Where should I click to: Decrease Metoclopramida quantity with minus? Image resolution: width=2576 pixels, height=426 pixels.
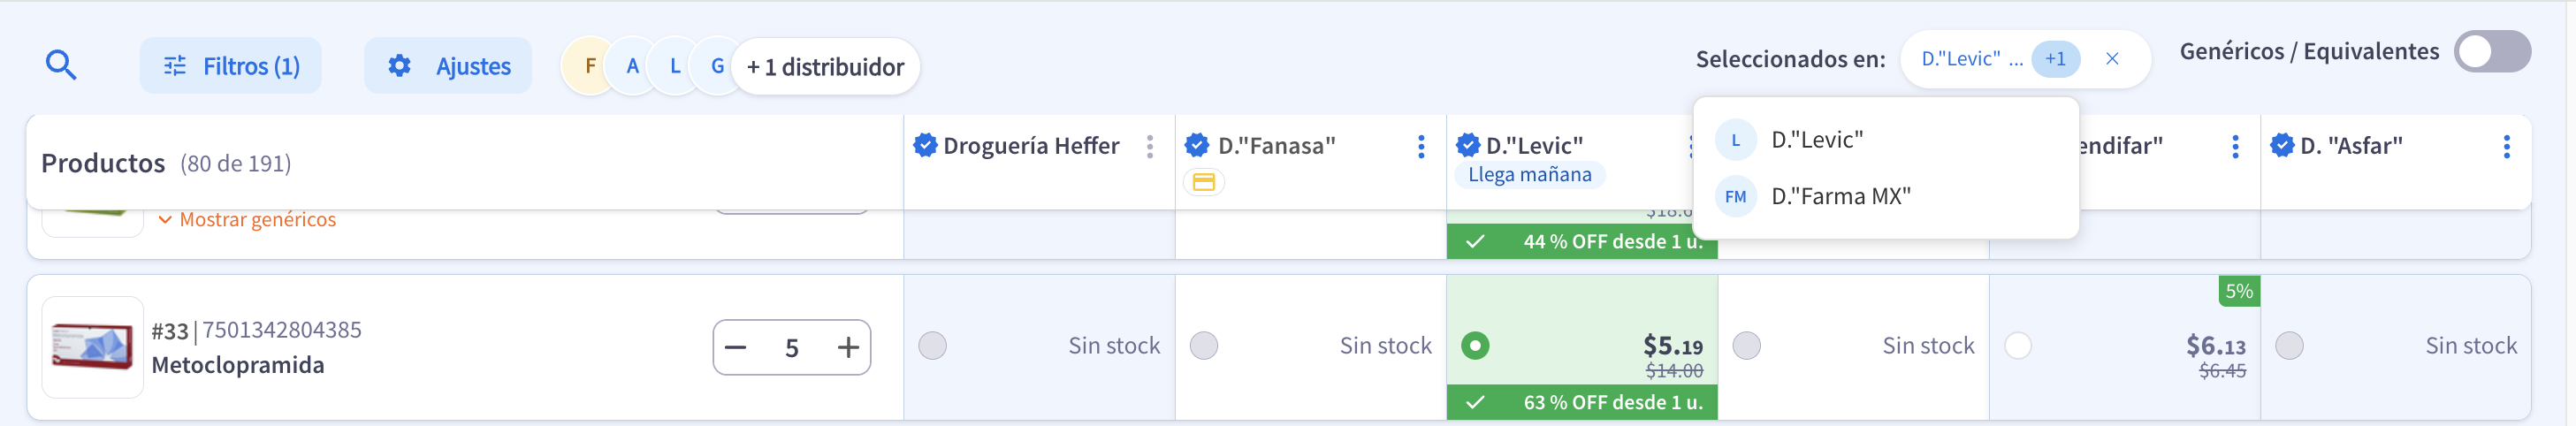[736, 348]
